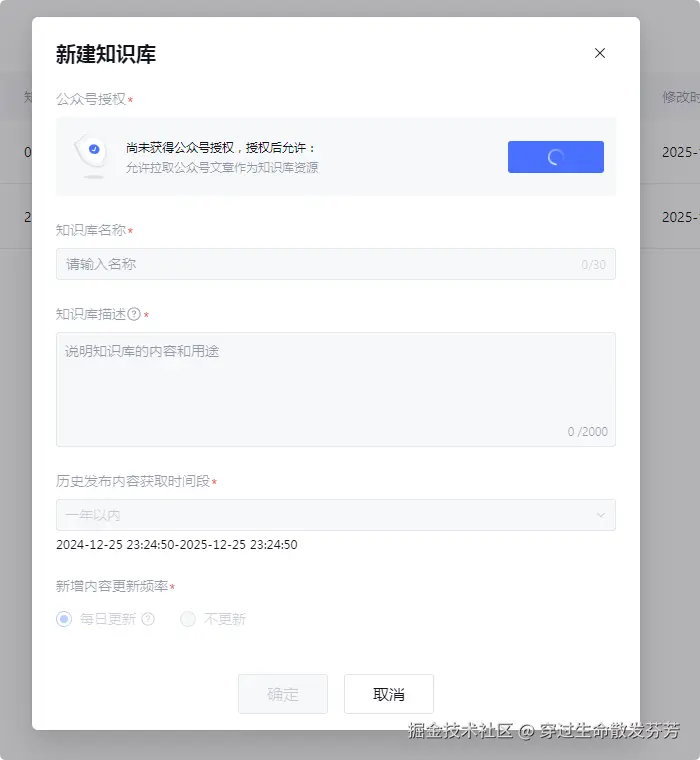Click the 新建知识库 dialog title
700x760 pixels.
coord(106,54)
